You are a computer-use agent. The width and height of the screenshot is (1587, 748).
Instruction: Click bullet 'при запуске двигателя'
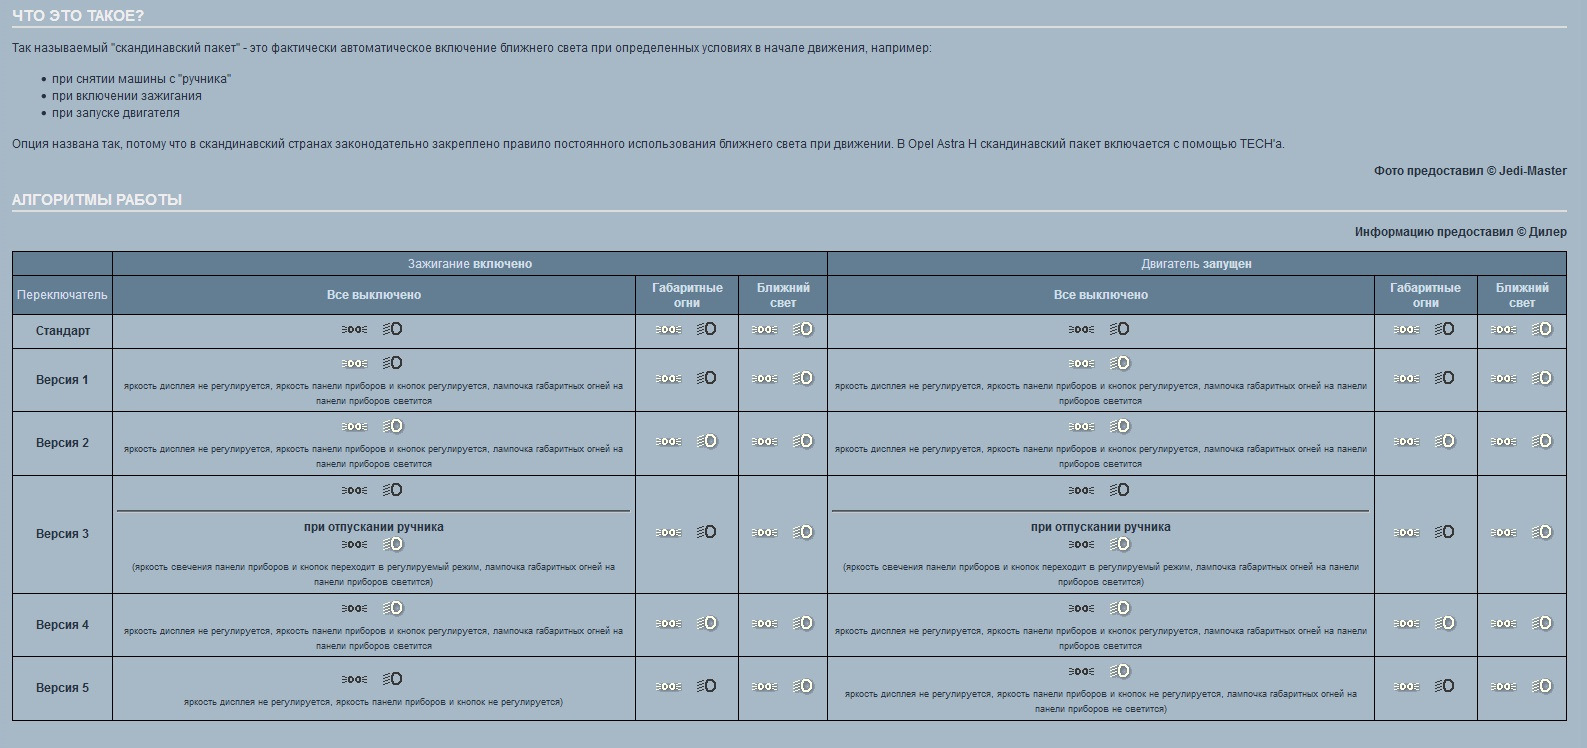point(116,113)
